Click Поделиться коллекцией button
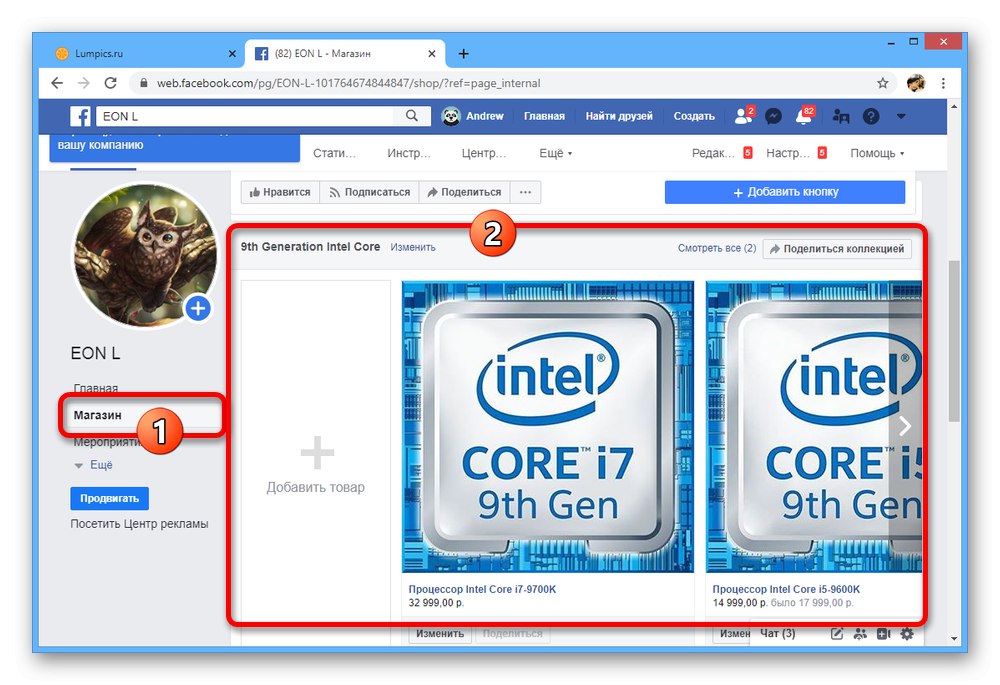1000x685 pixels. pos(837,249)
